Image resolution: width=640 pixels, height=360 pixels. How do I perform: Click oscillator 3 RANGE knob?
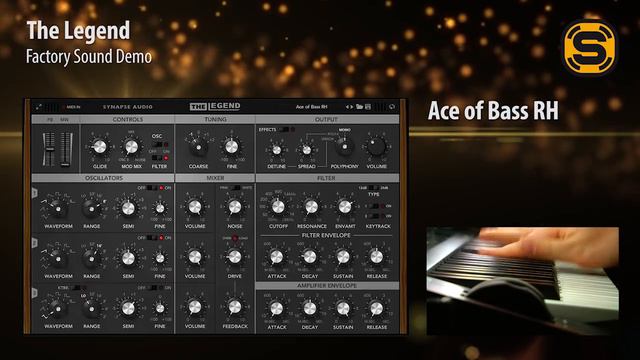pos(91,309)
